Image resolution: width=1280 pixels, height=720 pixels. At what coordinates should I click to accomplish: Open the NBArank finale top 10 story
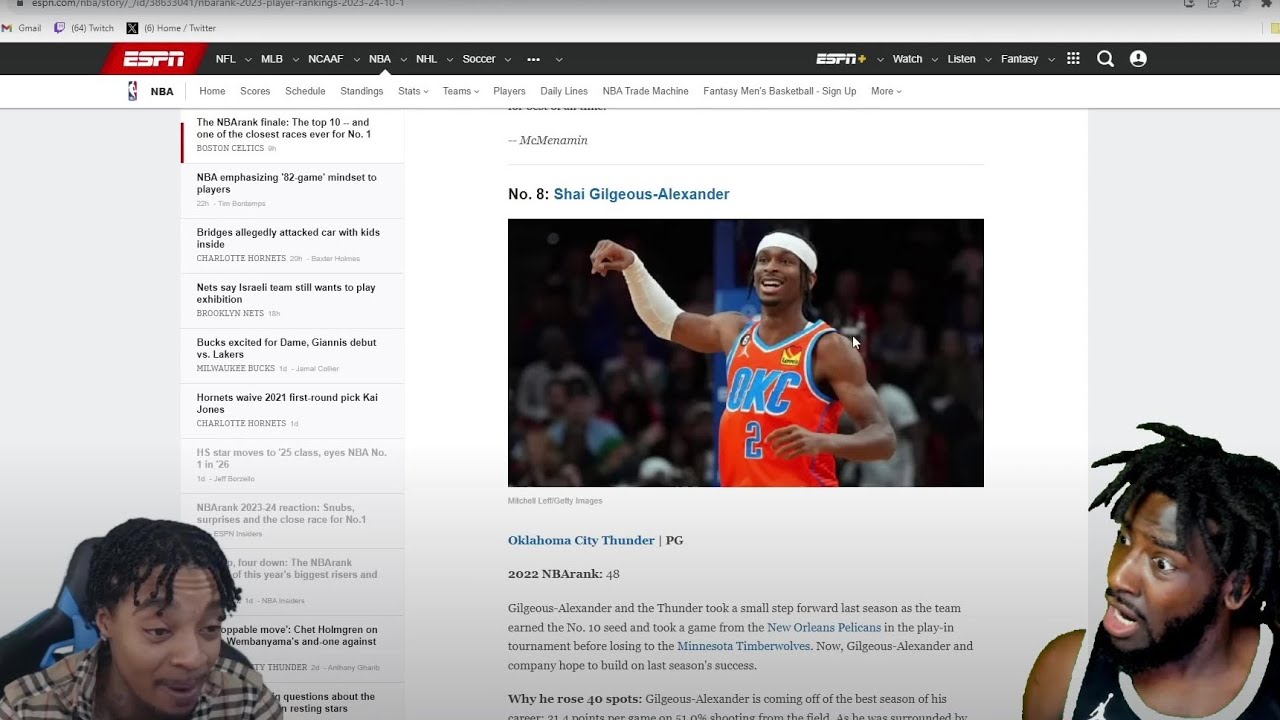[284, 128]
